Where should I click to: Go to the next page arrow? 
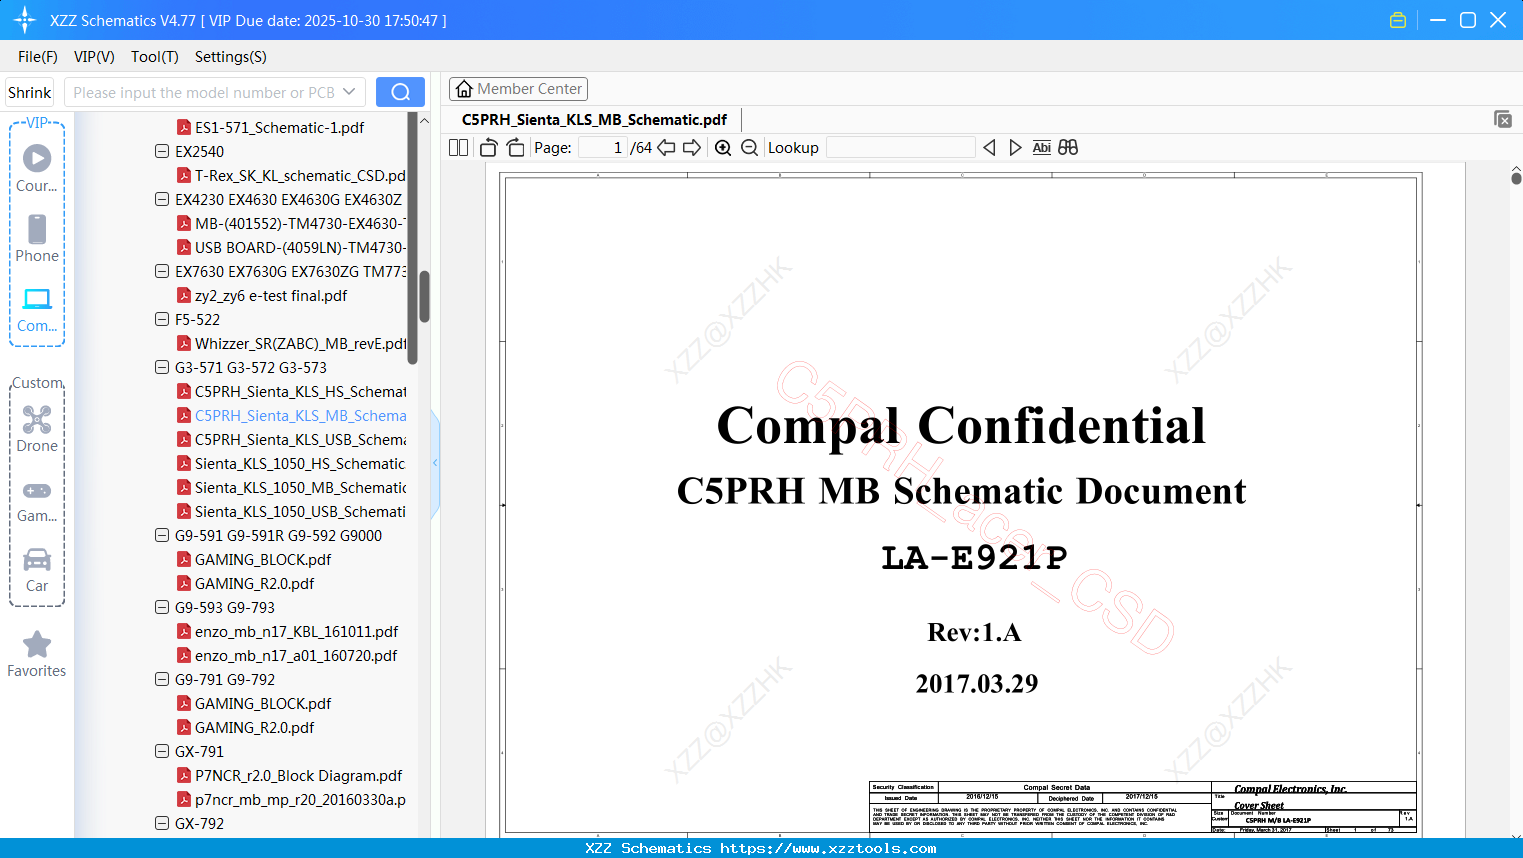(692, 148)
